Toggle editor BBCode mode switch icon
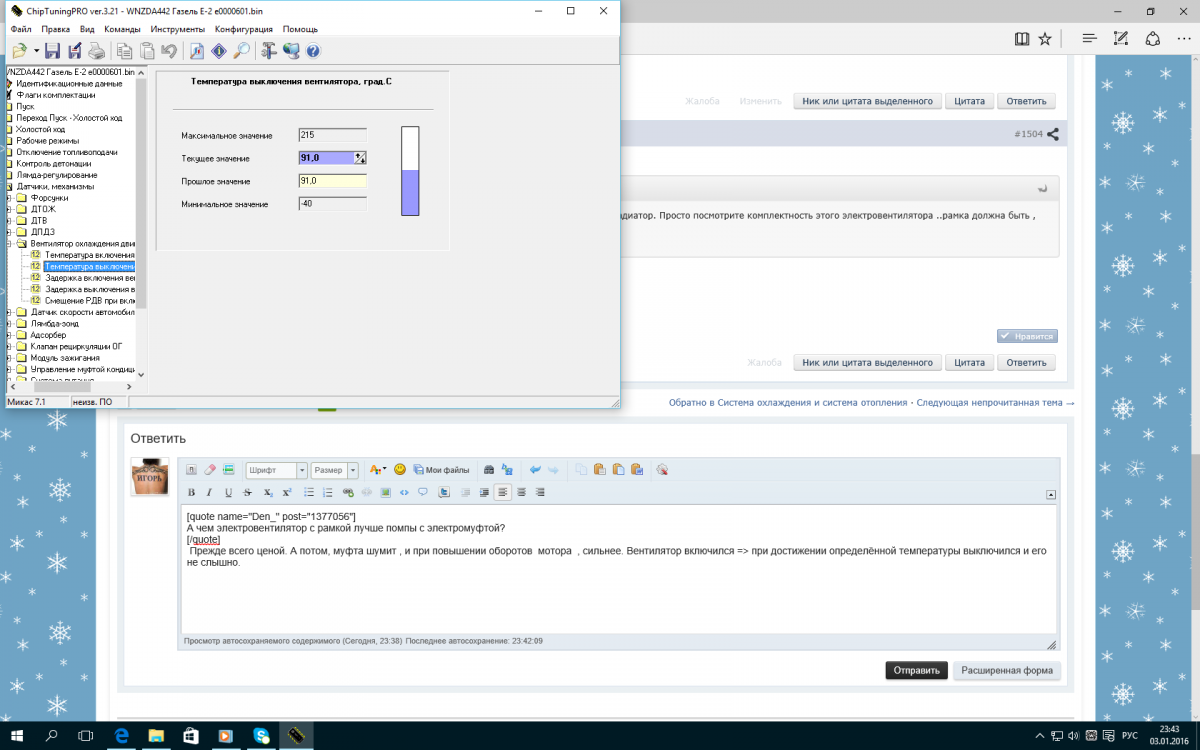Screen dimensions: 1200x750 click(x=191, y=469)
